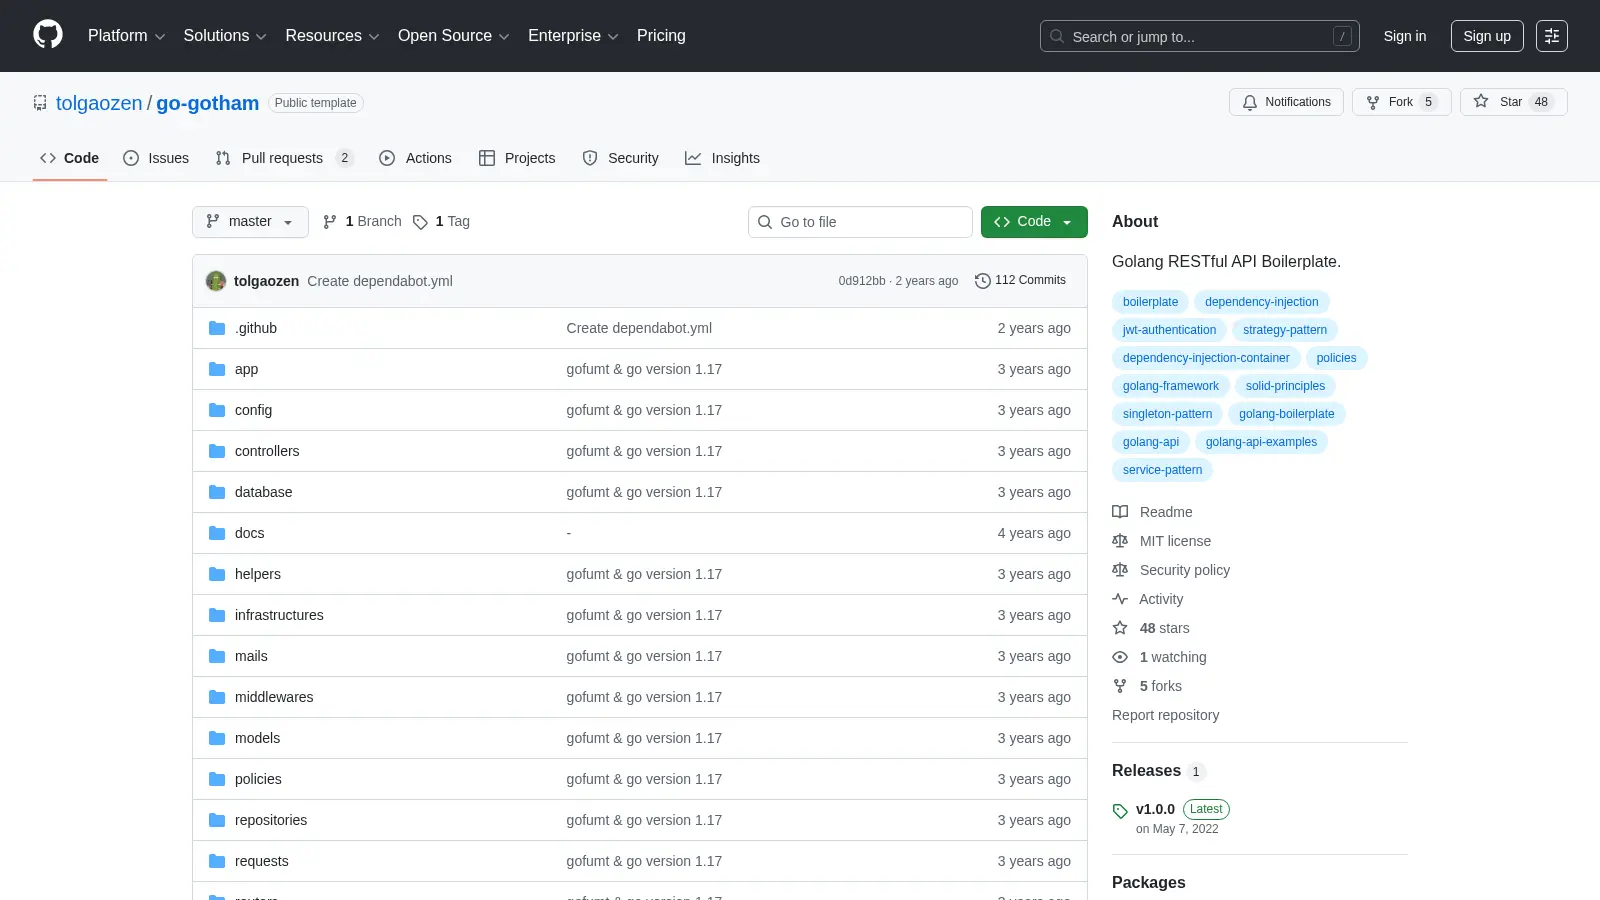Click tolgaozen's avatar in commit bar
The height and width of the screenshot is (900, 1600).
click(216, 281)
